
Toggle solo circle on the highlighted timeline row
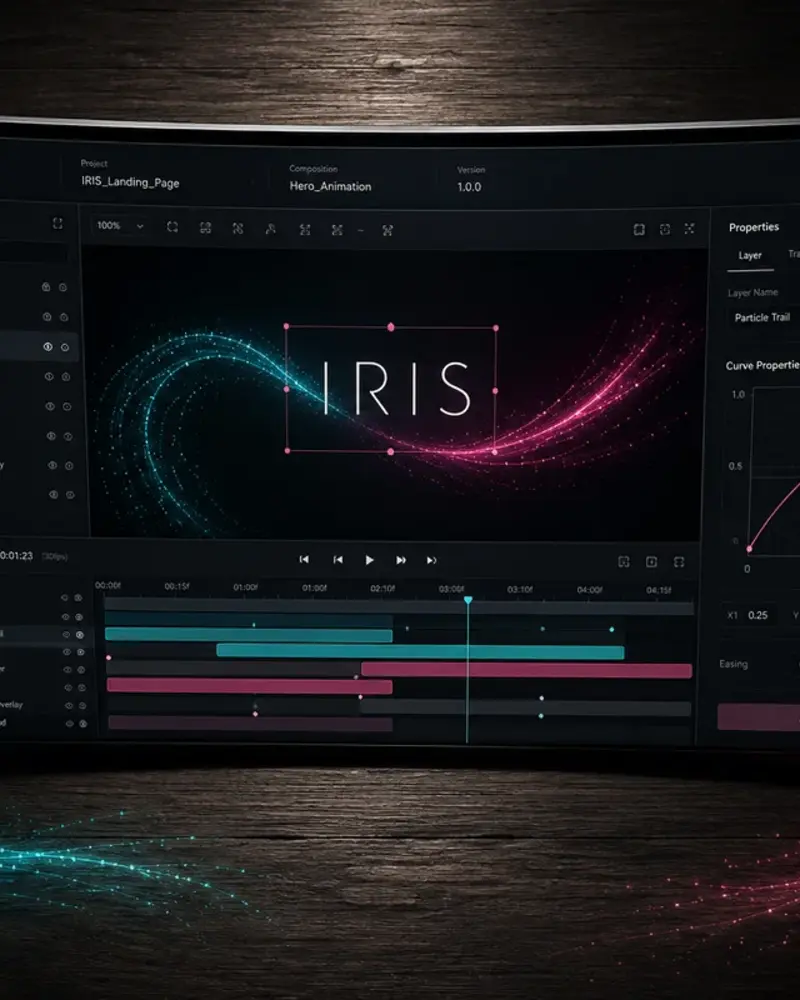coord(80,635)
